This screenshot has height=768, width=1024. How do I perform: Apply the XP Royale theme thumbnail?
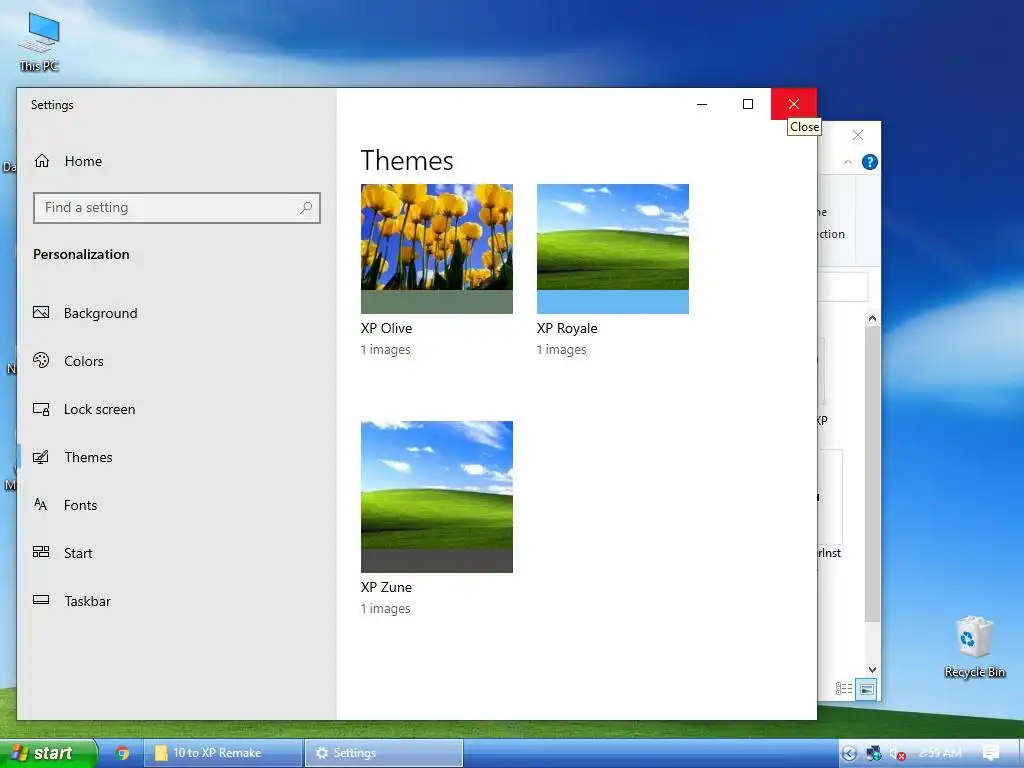pyautogui.click(x=613, y=249)
